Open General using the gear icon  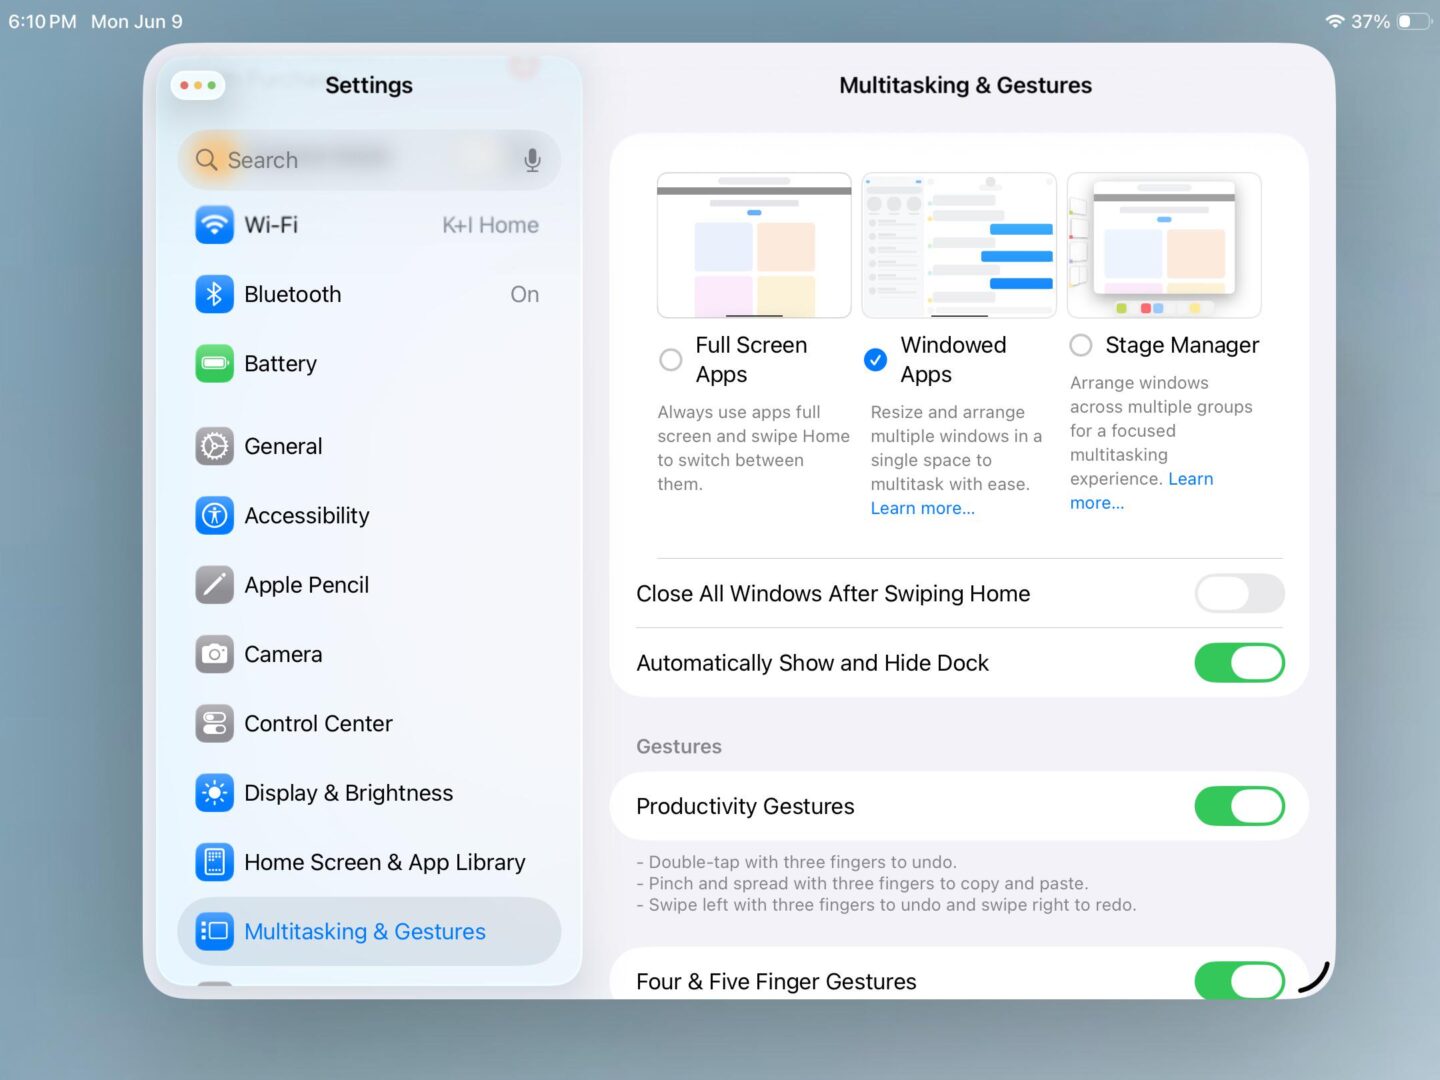[x=214, y=446]
